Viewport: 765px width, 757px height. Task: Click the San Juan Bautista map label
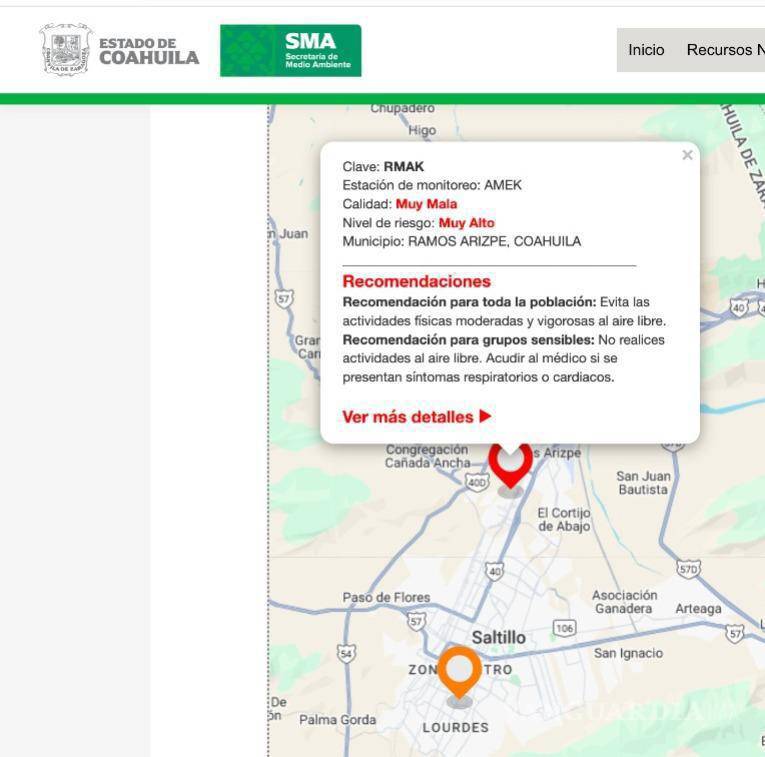642,483
